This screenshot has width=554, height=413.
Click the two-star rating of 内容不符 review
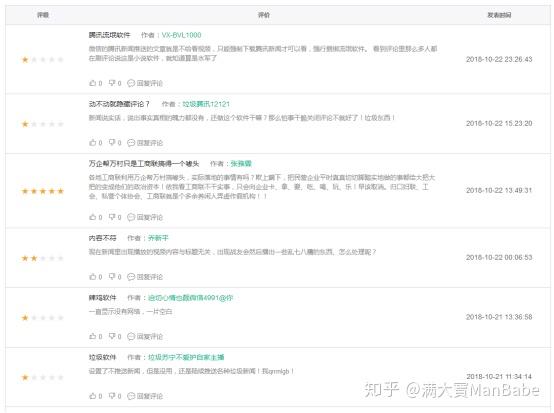[43, 258]
